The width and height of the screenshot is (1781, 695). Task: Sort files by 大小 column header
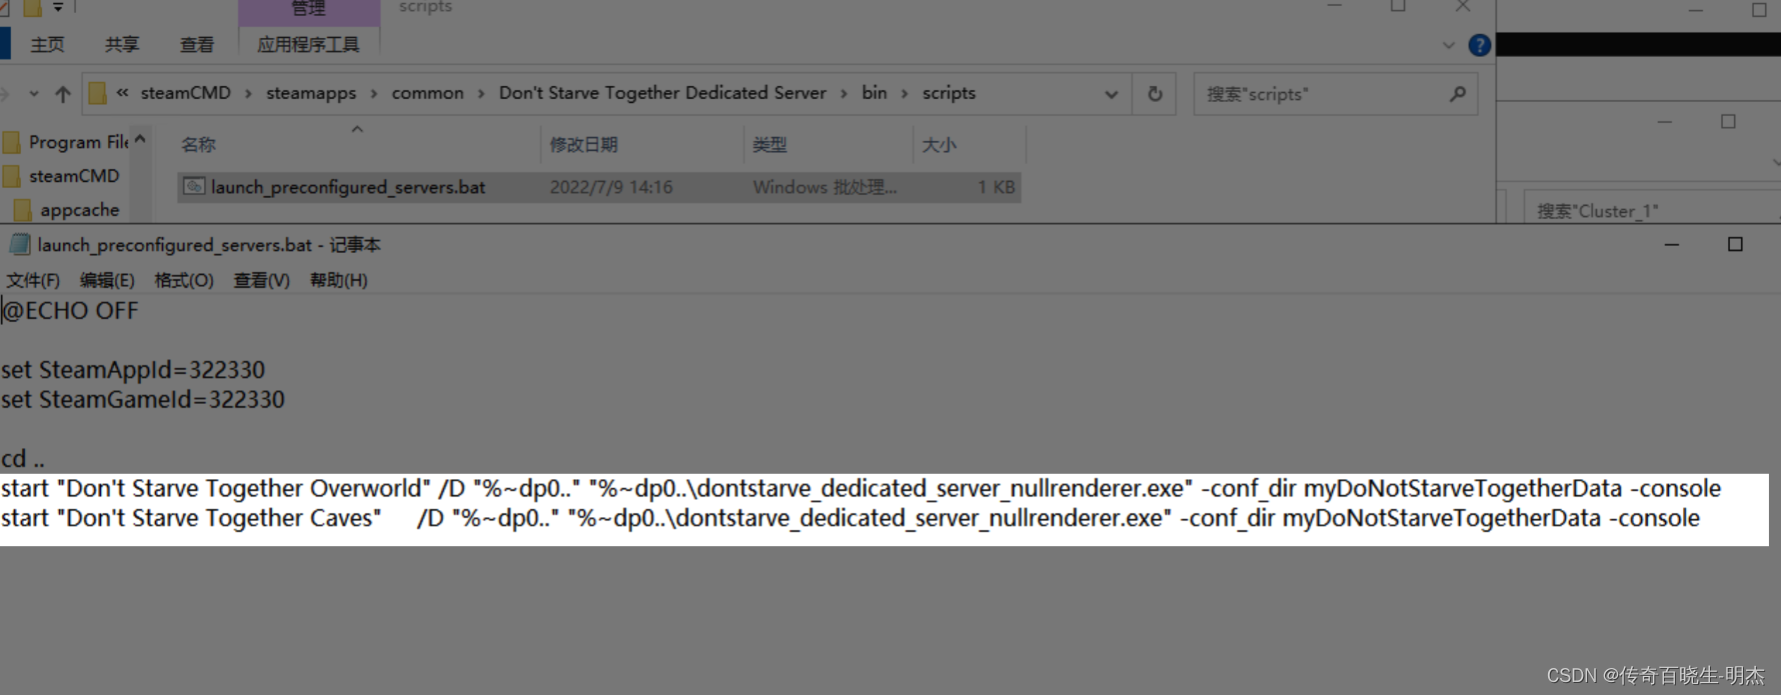(938, 145)
